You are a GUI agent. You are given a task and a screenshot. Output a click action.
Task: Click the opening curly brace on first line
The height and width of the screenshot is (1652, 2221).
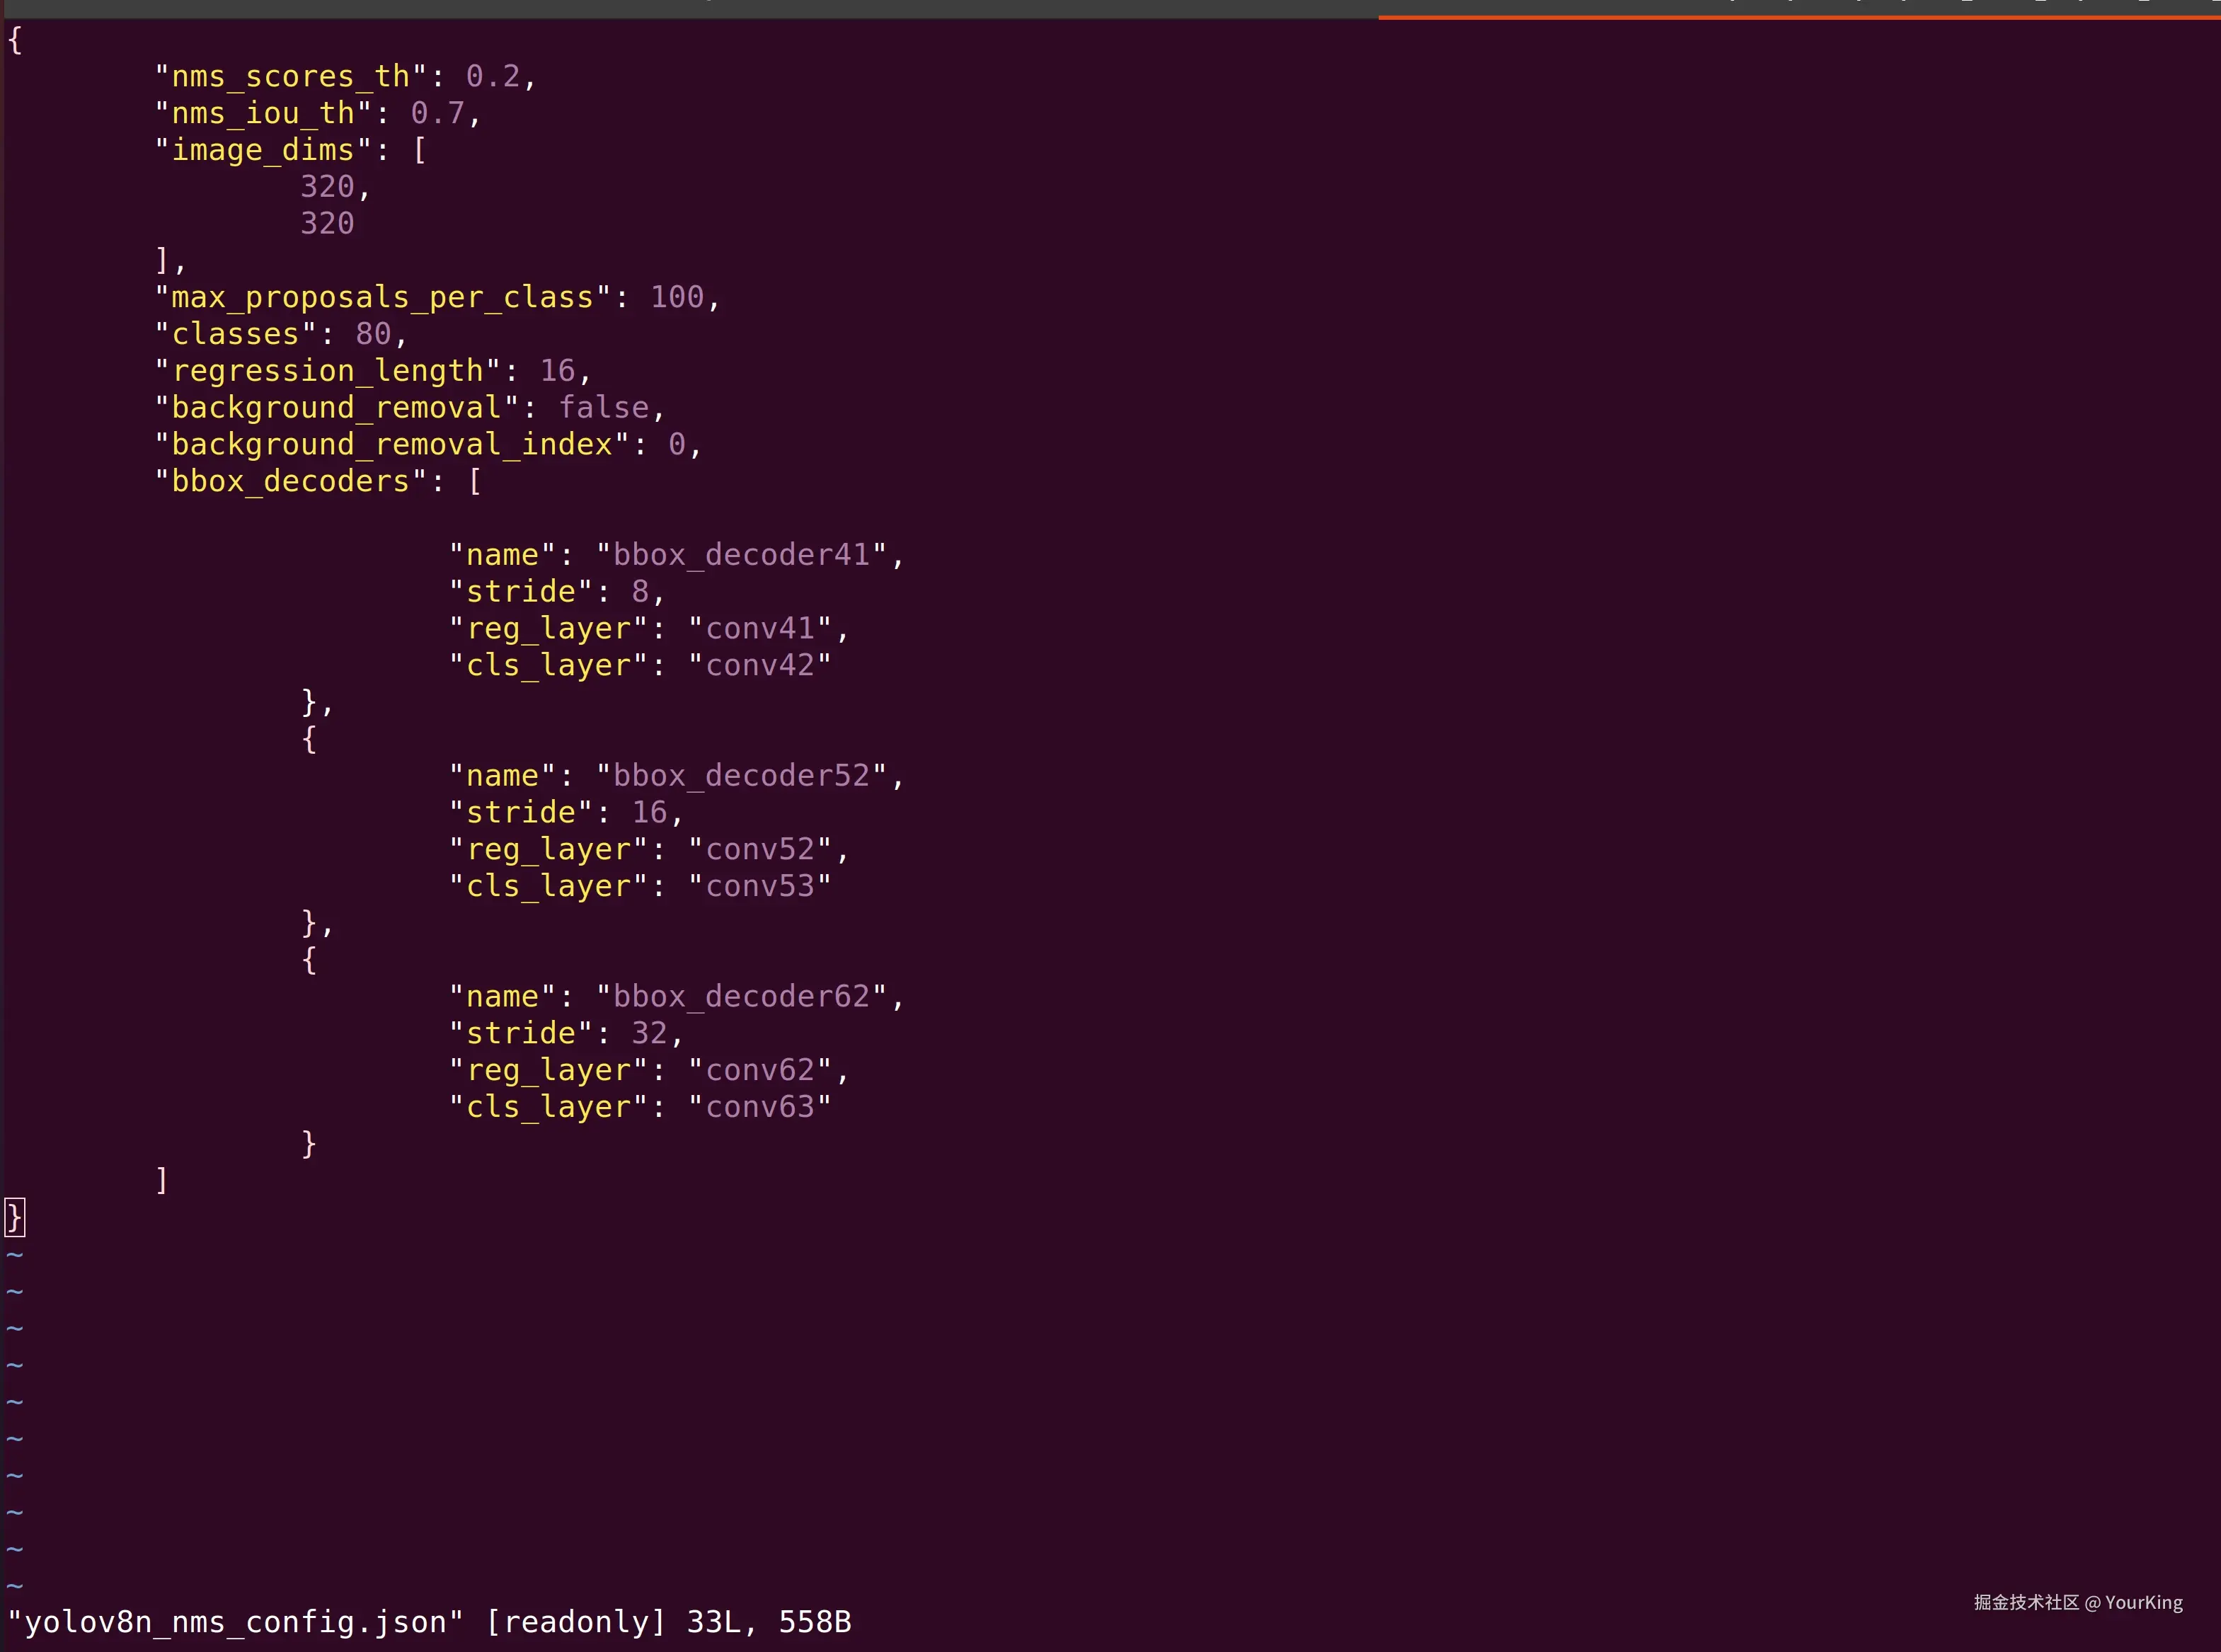point(15,41)
